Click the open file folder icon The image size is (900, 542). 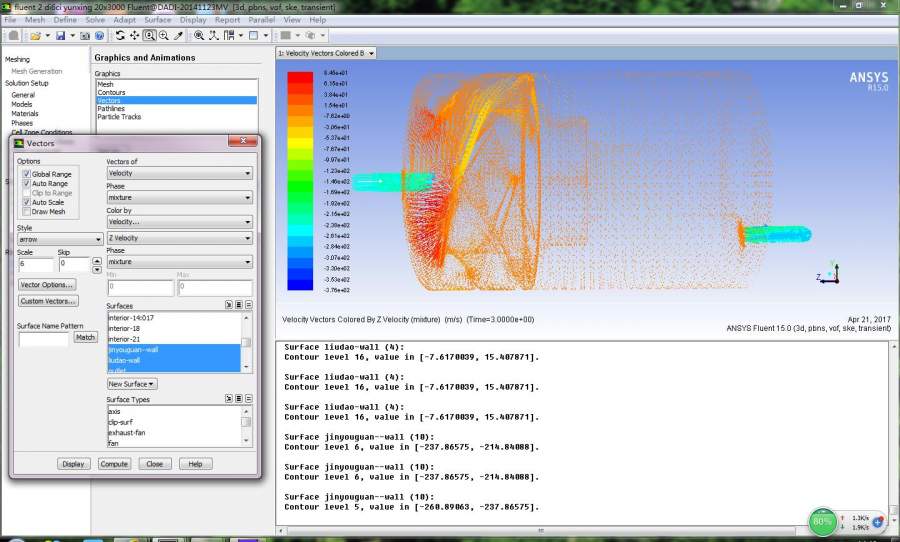click(x=35, y=36)
